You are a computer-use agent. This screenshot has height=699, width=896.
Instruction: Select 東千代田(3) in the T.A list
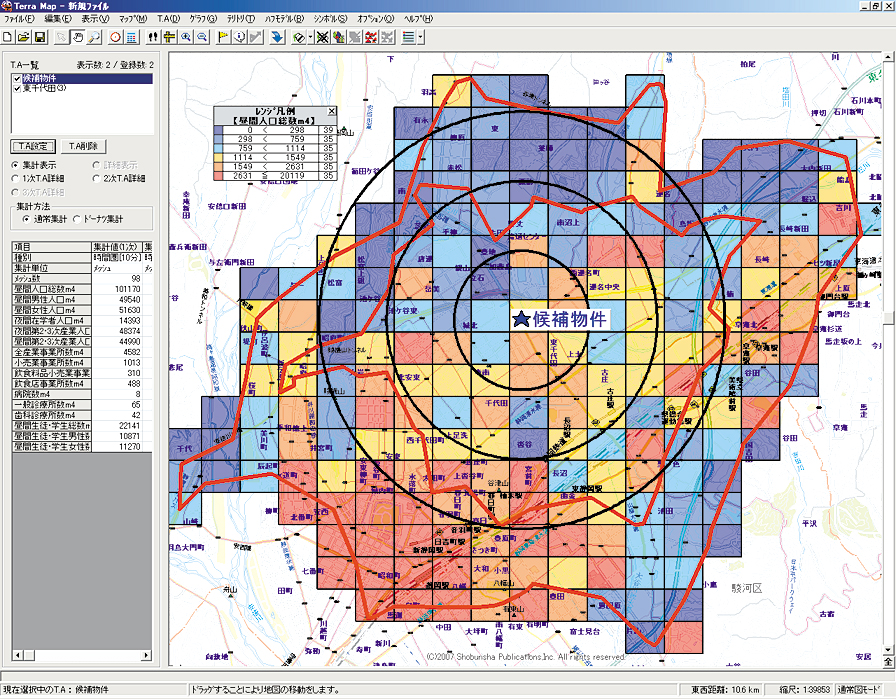coord(45,89)
